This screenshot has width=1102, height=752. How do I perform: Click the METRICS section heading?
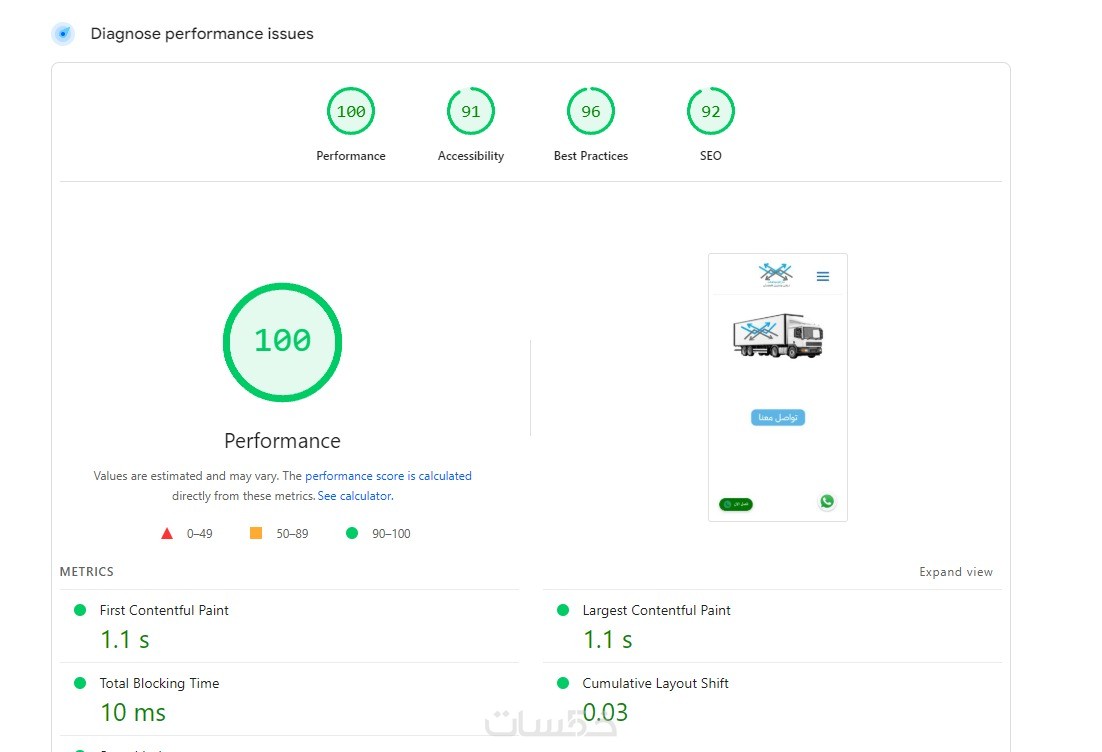click(x=86, y=571)
